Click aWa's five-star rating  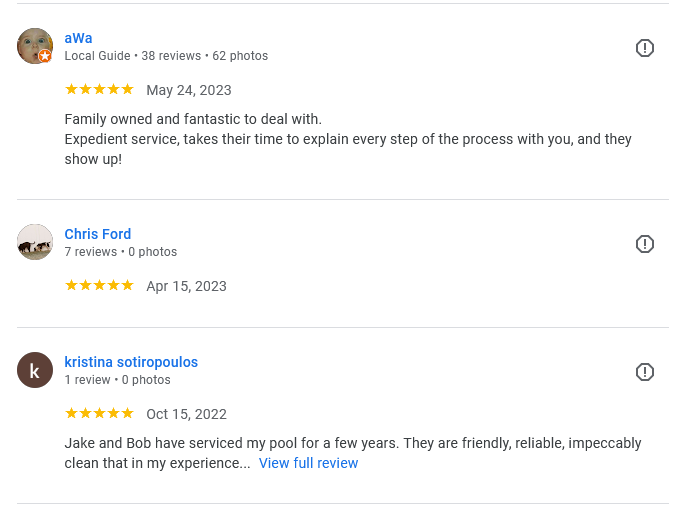(x=99, y=90)
